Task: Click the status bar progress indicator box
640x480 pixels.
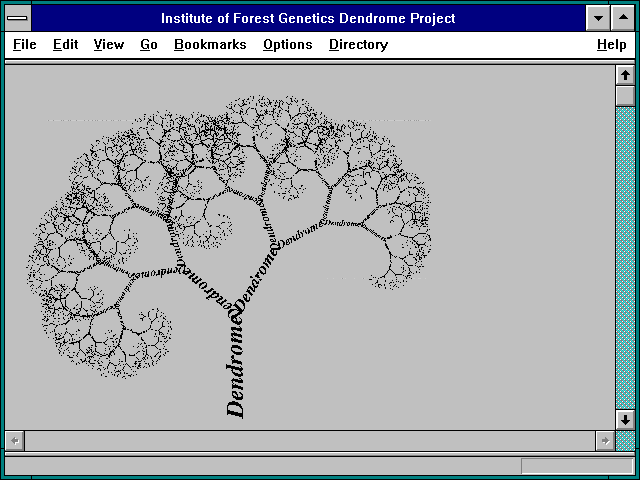Action: (577, 466)
